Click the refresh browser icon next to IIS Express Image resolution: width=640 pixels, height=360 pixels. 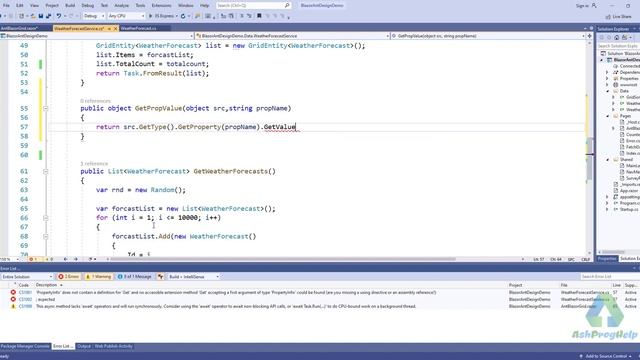(x=183, y=16)
